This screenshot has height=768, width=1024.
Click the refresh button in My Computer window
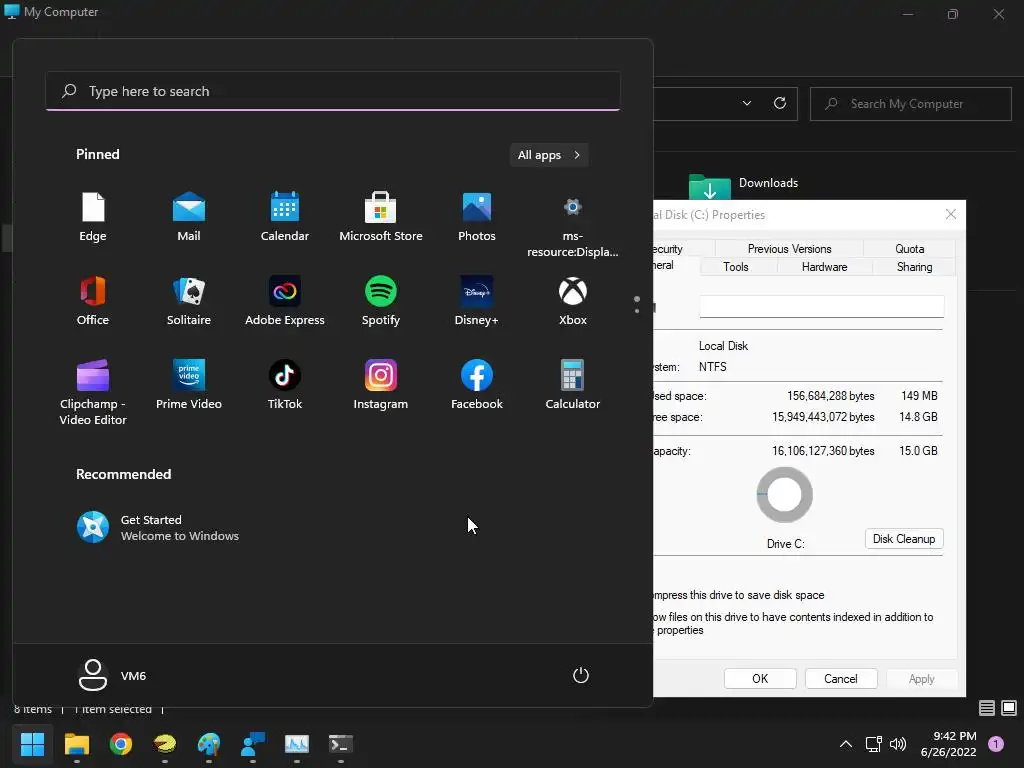pos(780,103)
